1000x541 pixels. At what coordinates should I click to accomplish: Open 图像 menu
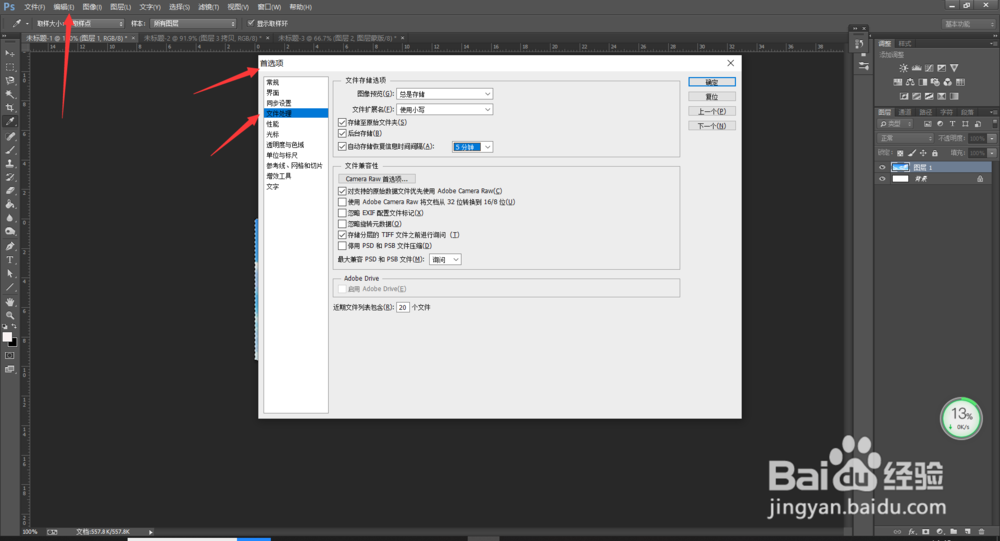[92, 7]
